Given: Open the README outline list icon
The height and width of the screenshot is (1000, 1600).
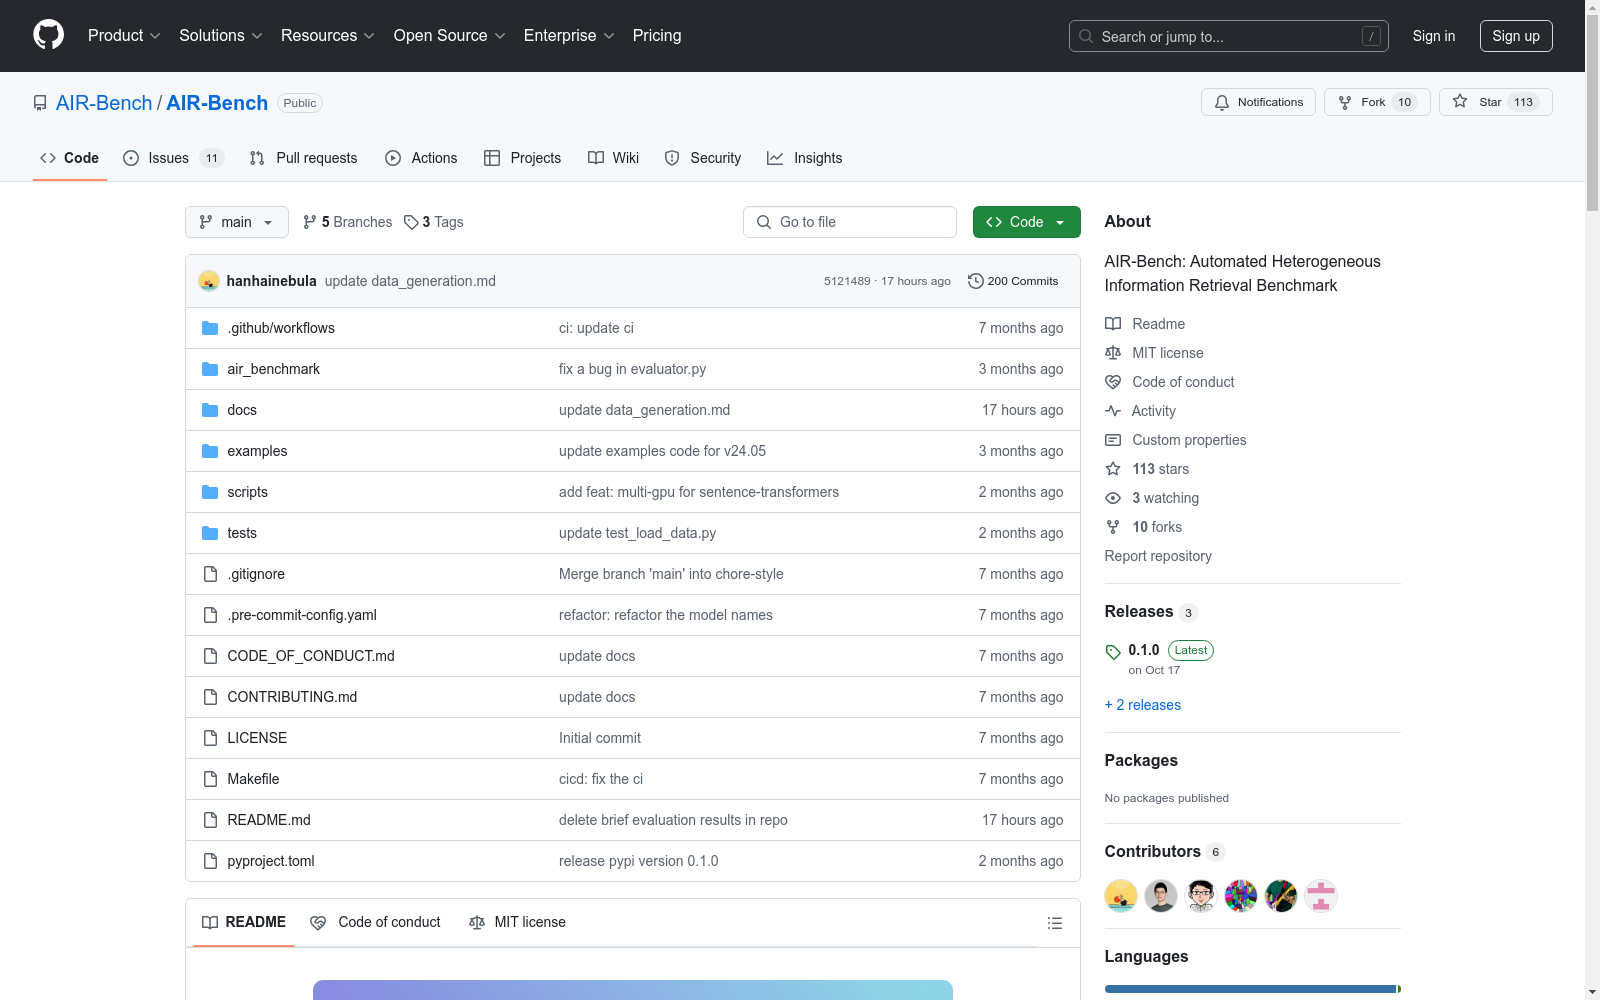Looking at the screenshot, I should tap(1055, 923).
